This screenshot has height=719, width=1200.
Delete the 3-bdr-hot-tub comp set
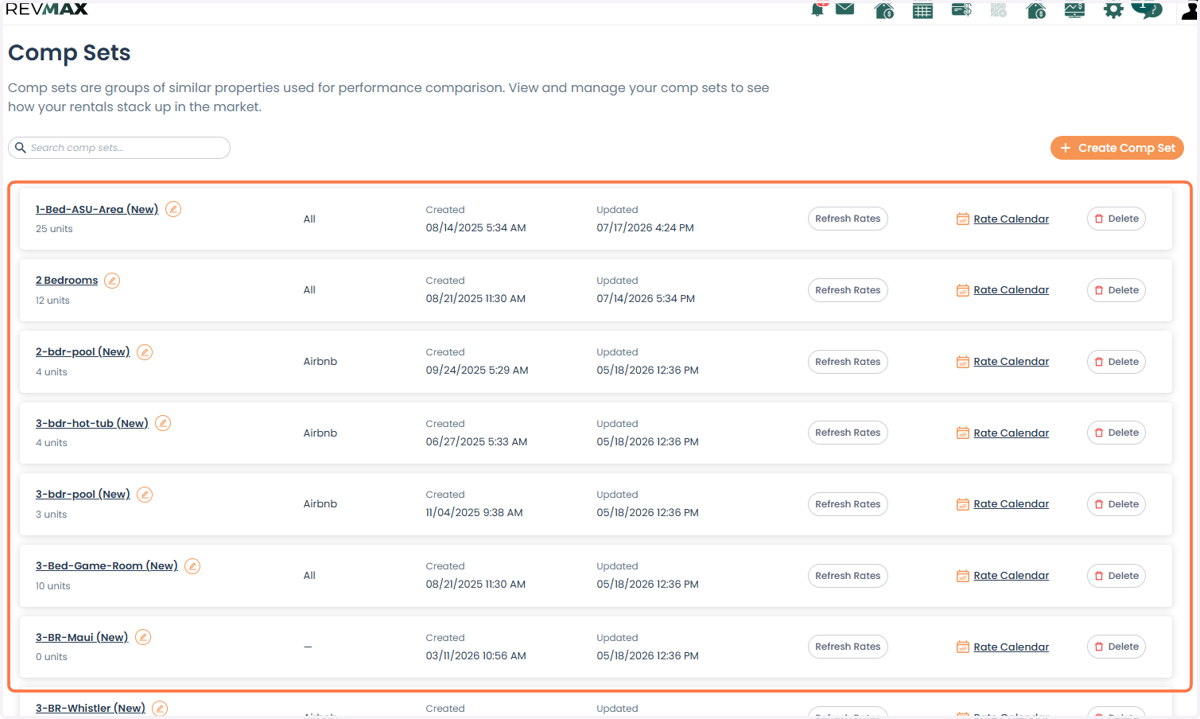pos(1116,433)
